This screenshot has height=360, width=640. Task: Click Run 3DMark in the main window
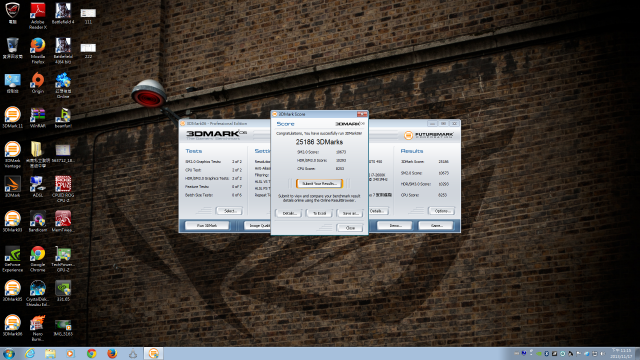click(x=207, y=226)
